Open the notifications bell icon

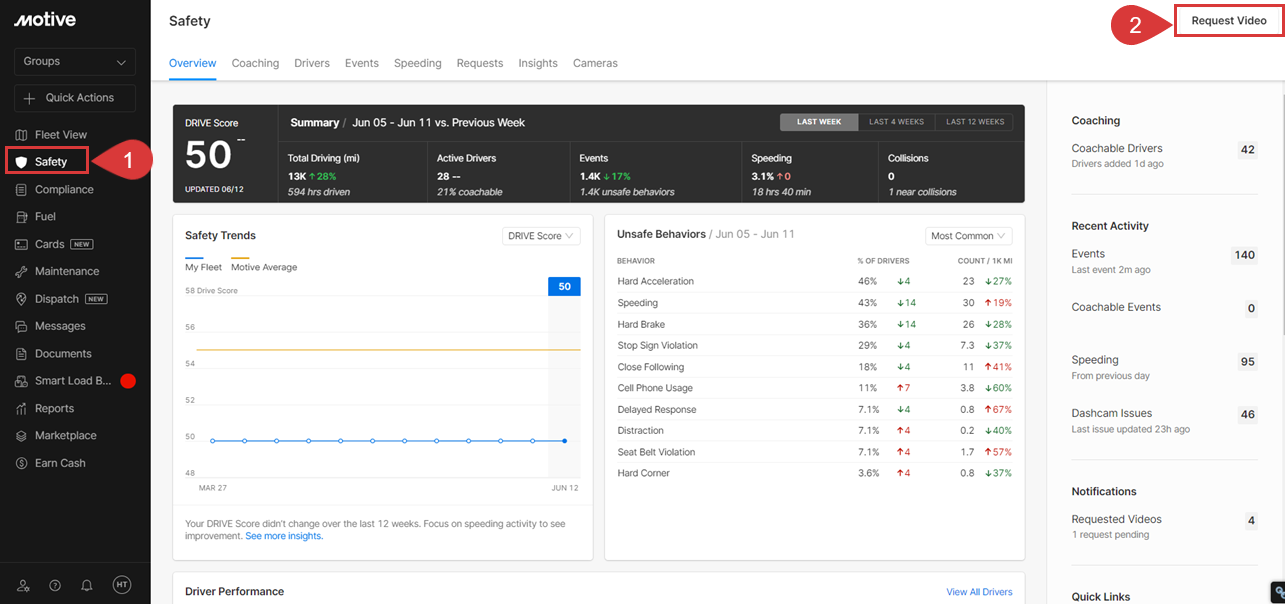(x=87, y=586)
